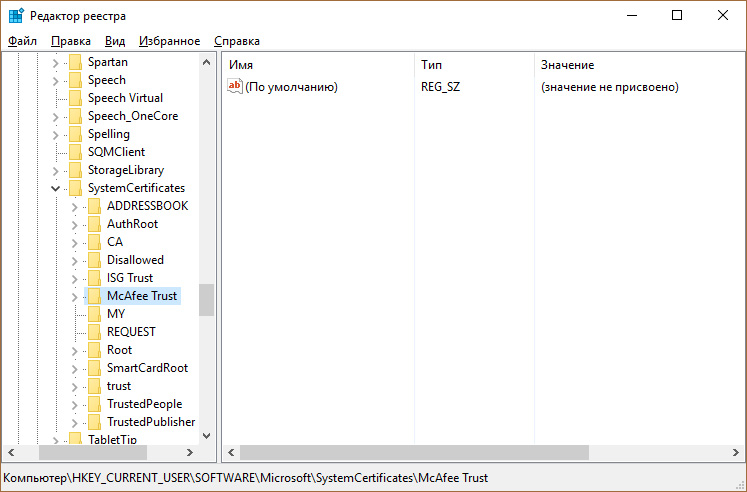Viewport: 747px width, 492px height.
Task: Expand the ADDRESSBOOK key
Action: click(74, 207)
